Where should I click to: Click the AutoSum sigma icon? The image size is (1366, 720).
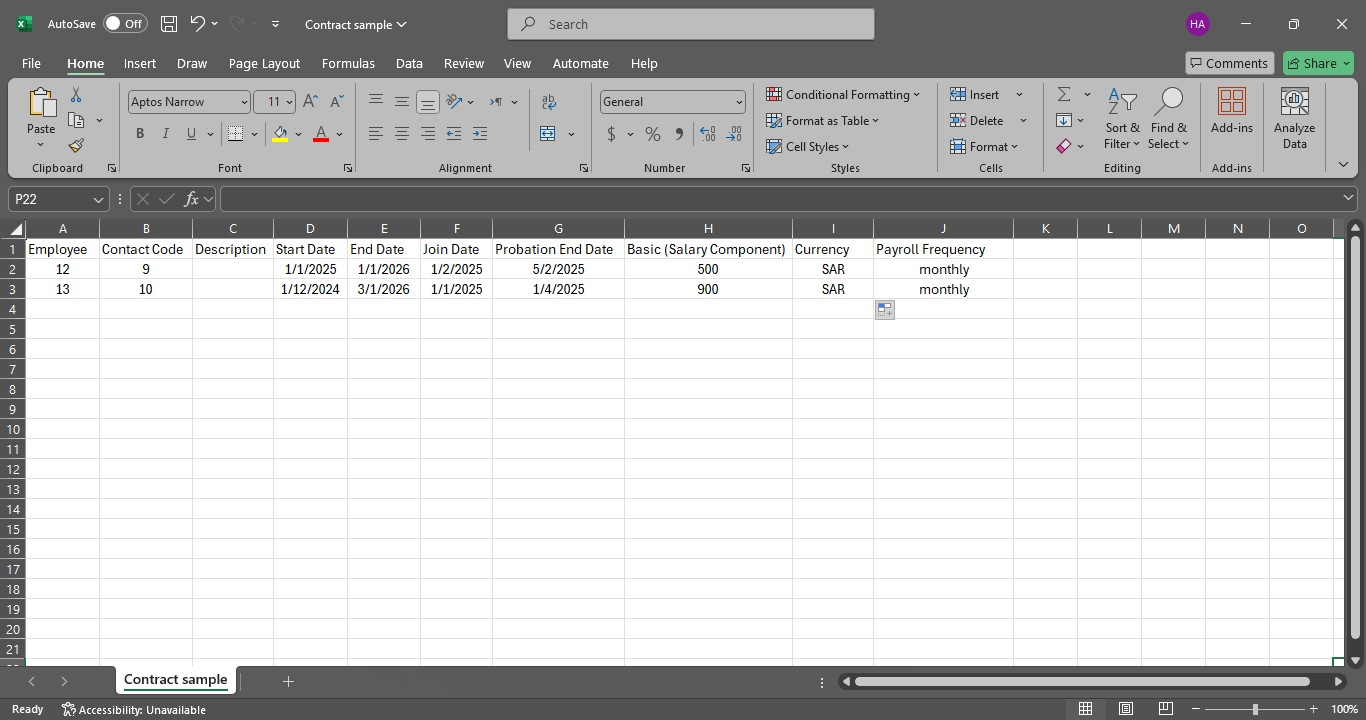click(x=1064, y=94)
